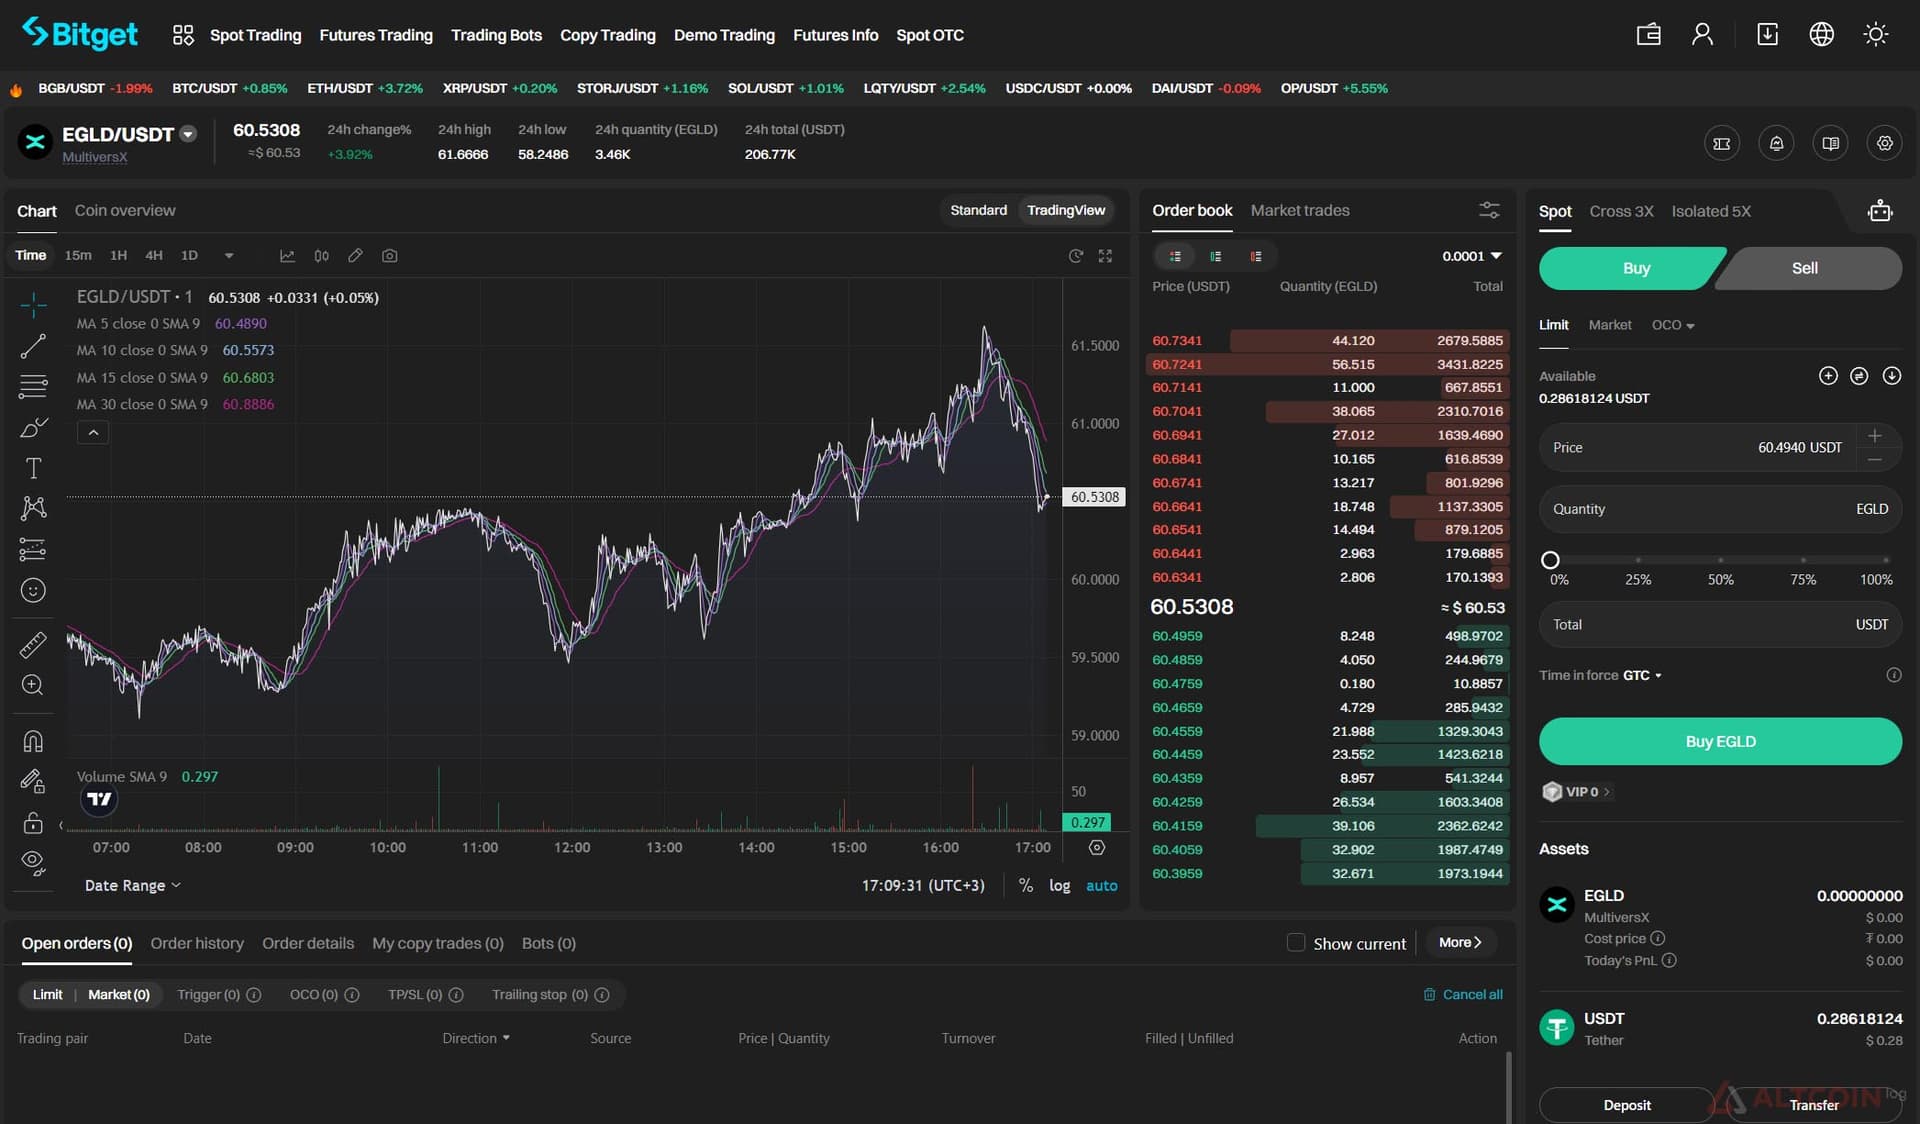
Task: Open the more timeframes dropdown
Action: coord(229,256)
